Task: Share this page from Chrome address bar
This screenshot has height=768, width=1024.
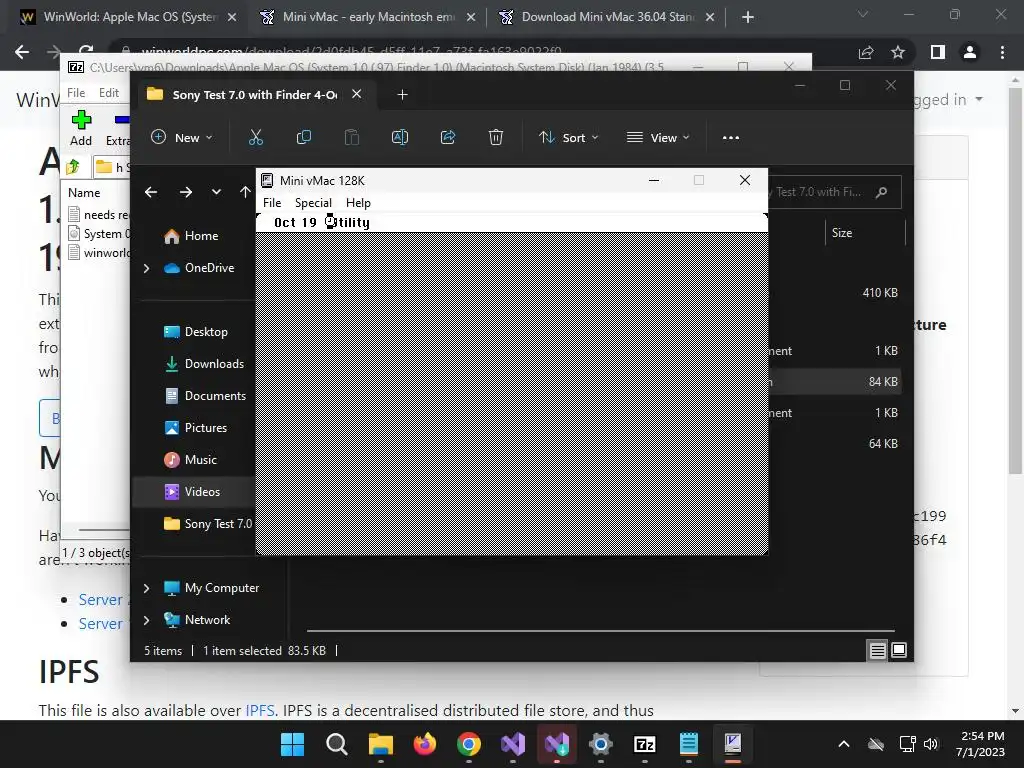Action: pos(866,52)
